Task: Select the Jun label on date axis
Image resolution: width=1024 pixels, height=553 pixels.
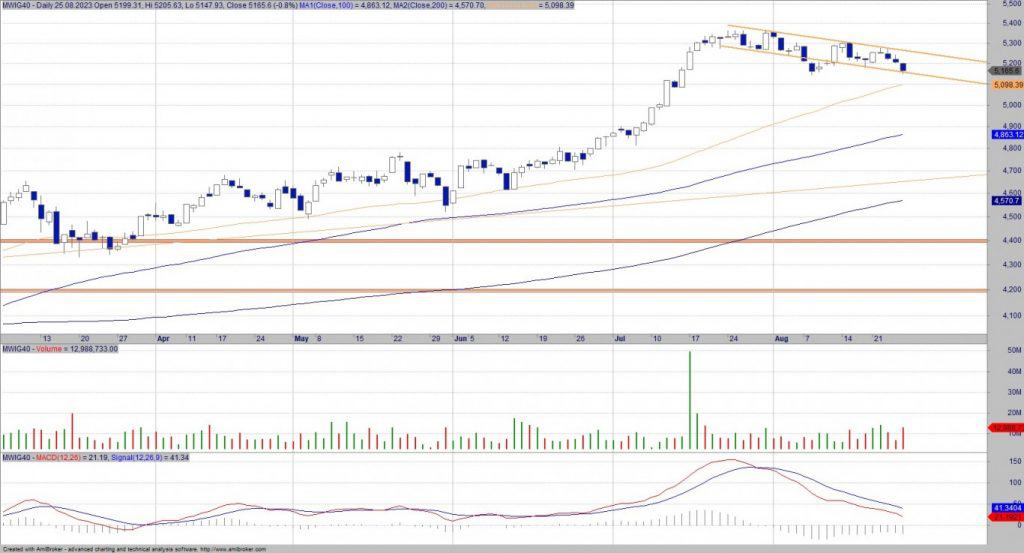Action: tap(459, 339)
